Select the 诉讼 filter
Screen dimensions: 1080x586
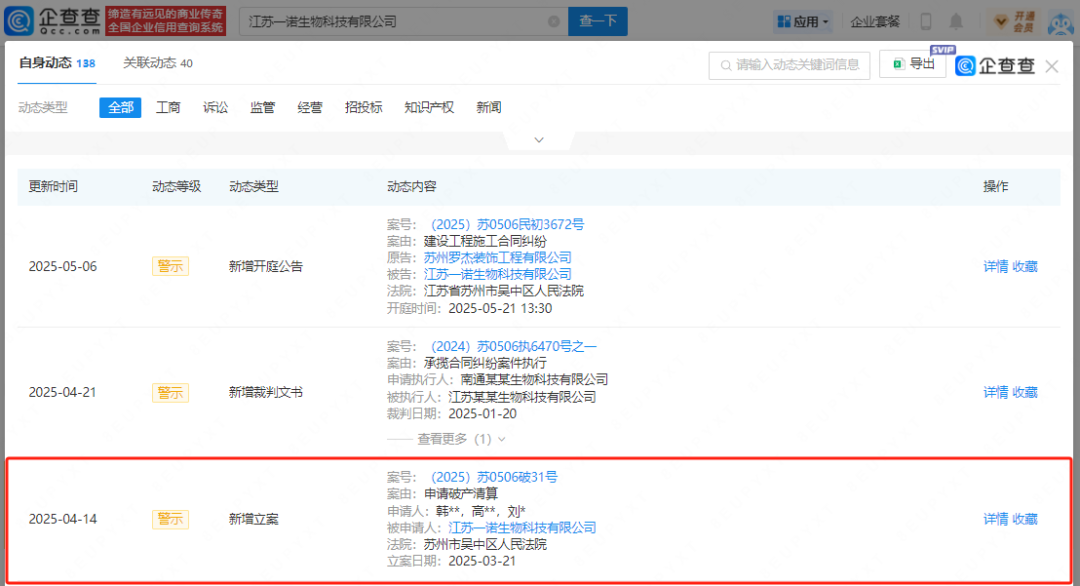coord(215,107)
